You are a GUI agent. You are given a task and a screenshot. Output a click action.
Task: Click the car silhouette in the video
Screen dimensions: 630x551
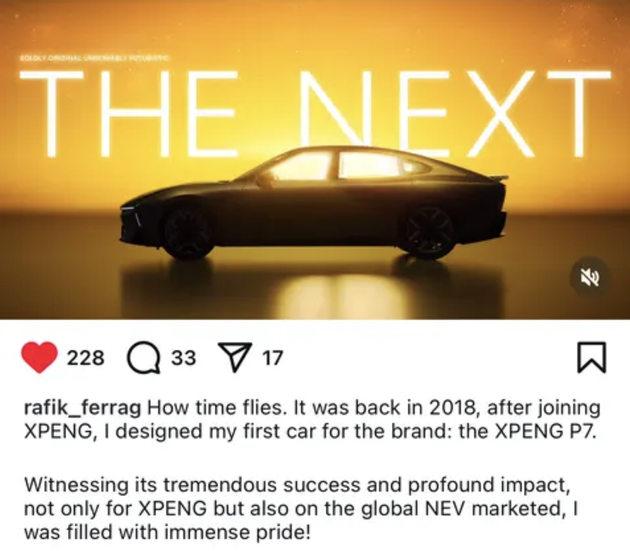coord(314,203)
